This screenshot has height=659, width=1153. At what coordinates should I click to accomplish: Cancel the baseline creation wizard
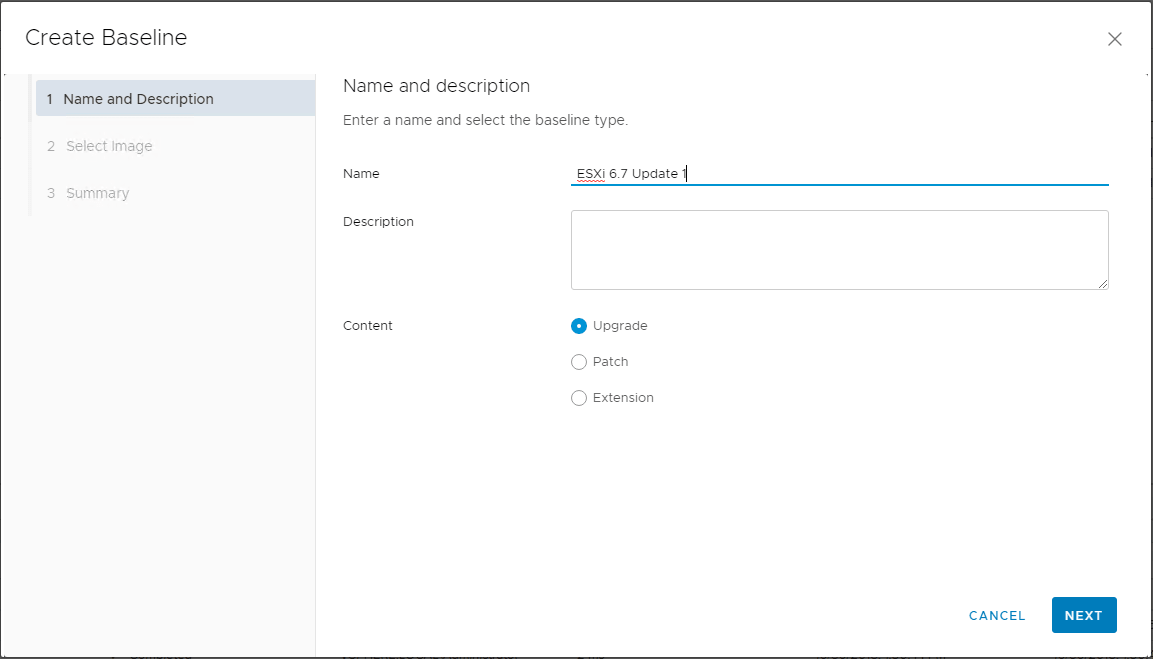coord(997,616)
